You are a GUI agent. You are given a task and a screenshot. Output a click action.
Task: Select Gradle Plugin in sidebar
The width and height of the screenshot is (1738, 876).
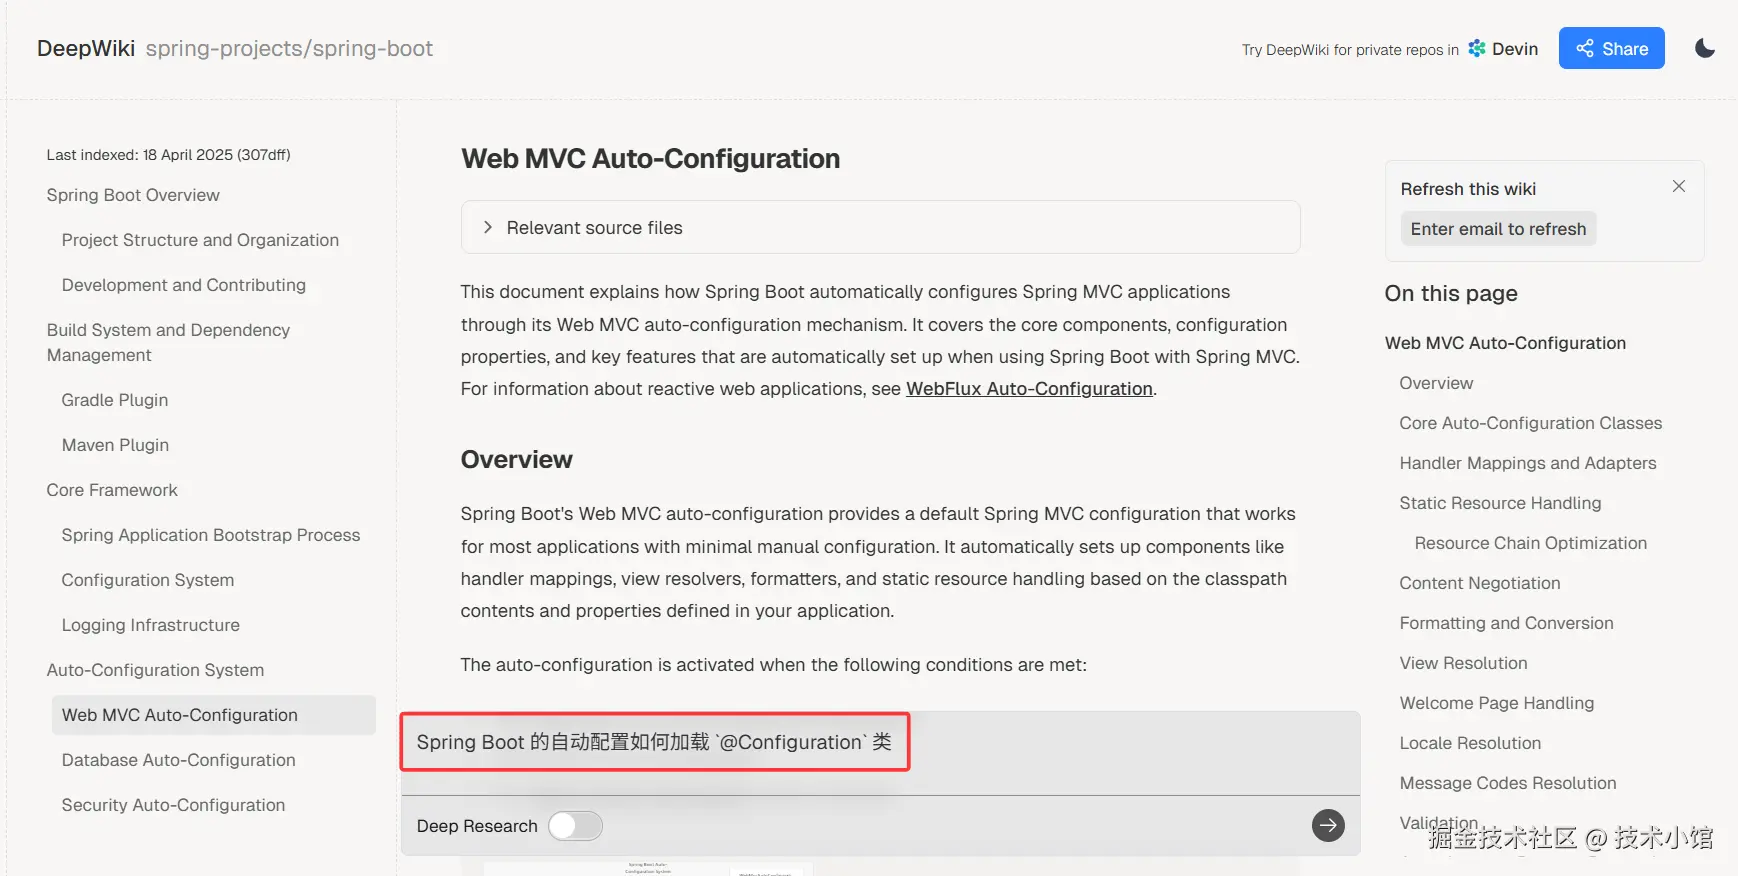point(115,400)
